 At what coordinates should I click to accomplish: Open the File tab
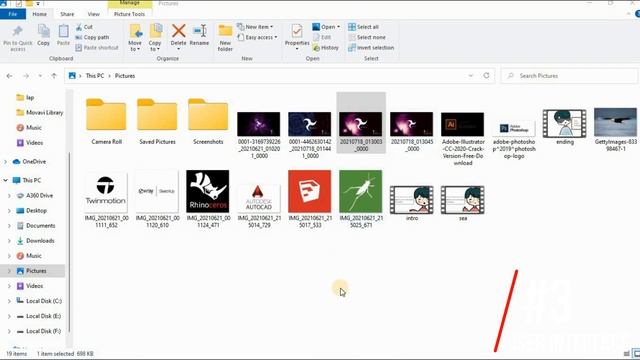pos(13,14)
